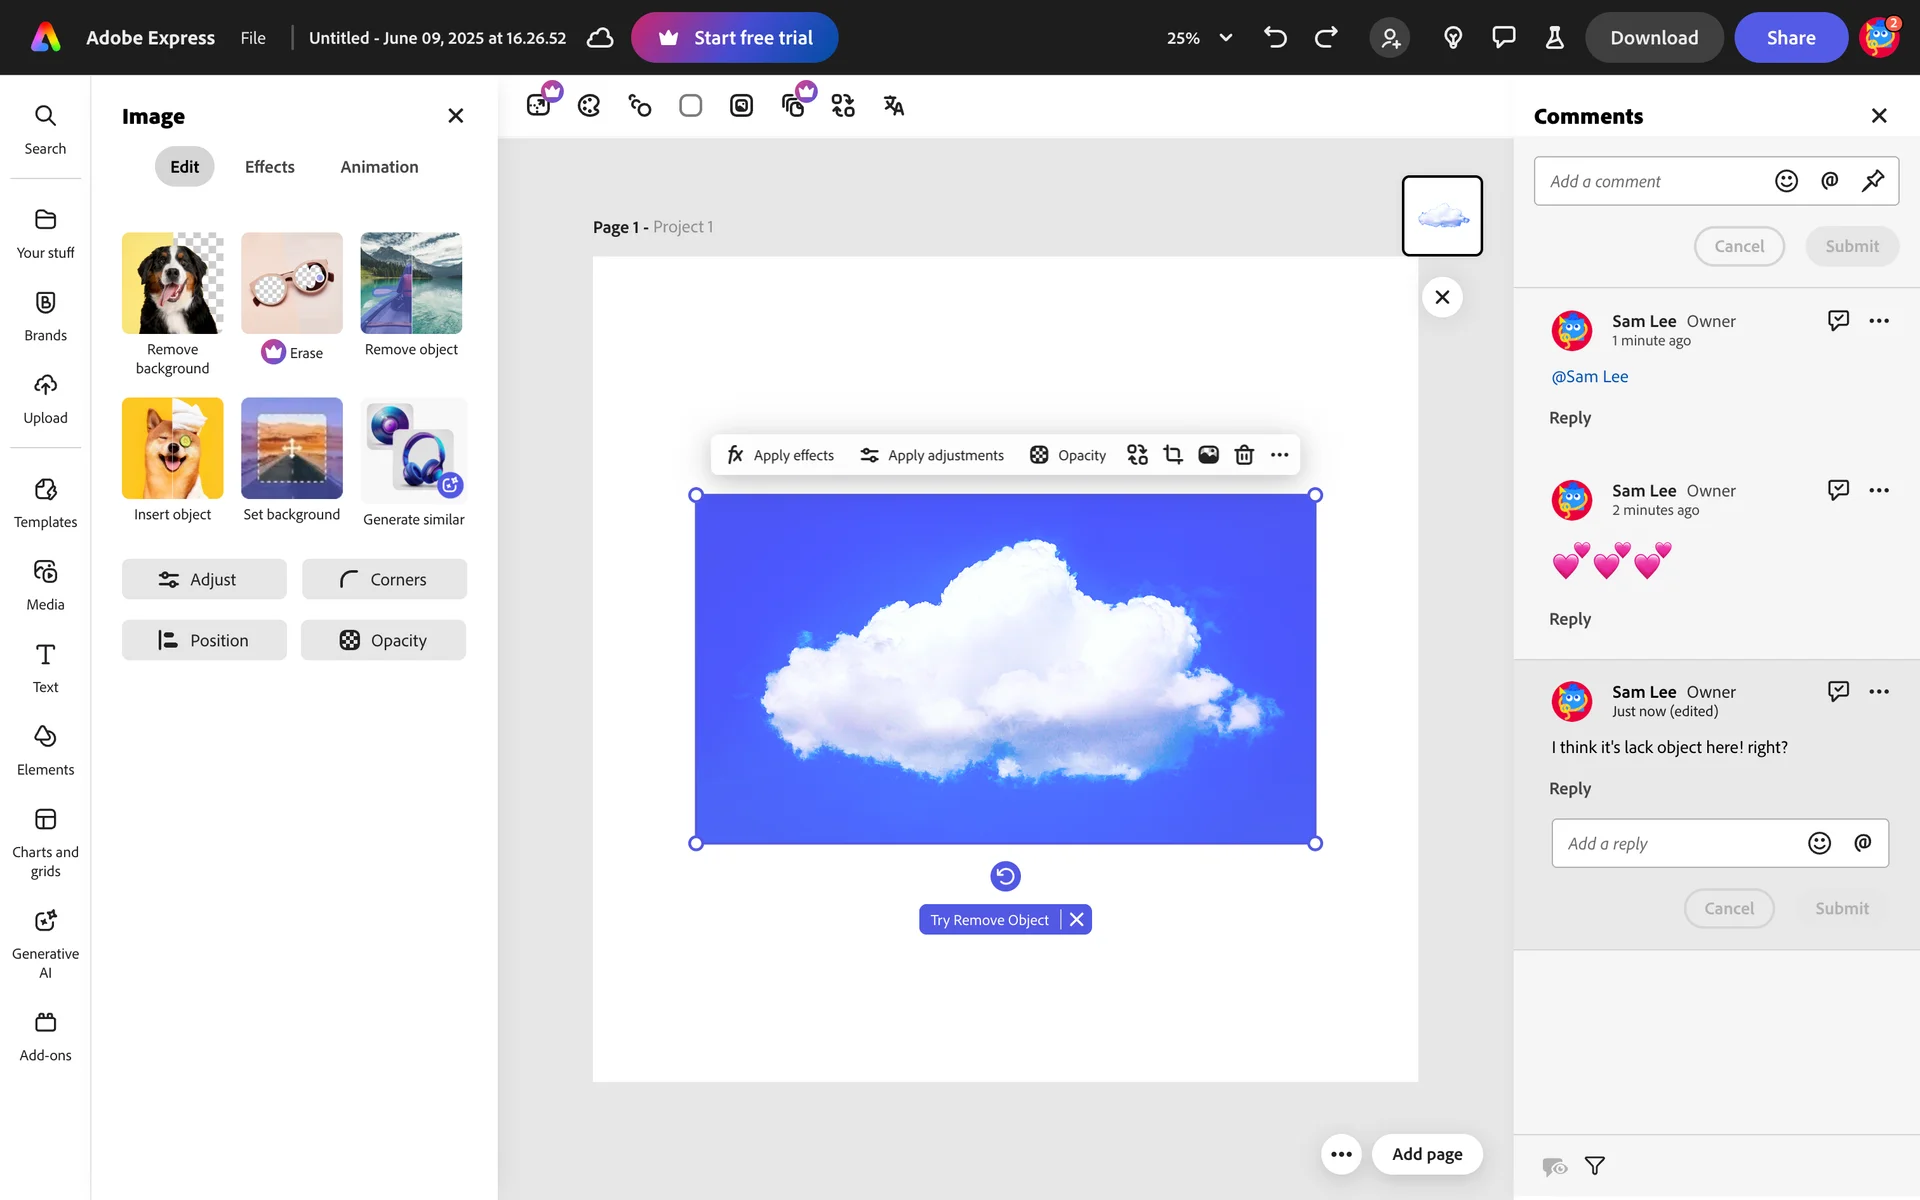Click the emoji icon in reply field
Screen dimensions: 1920x1200
pos(1819,843)
